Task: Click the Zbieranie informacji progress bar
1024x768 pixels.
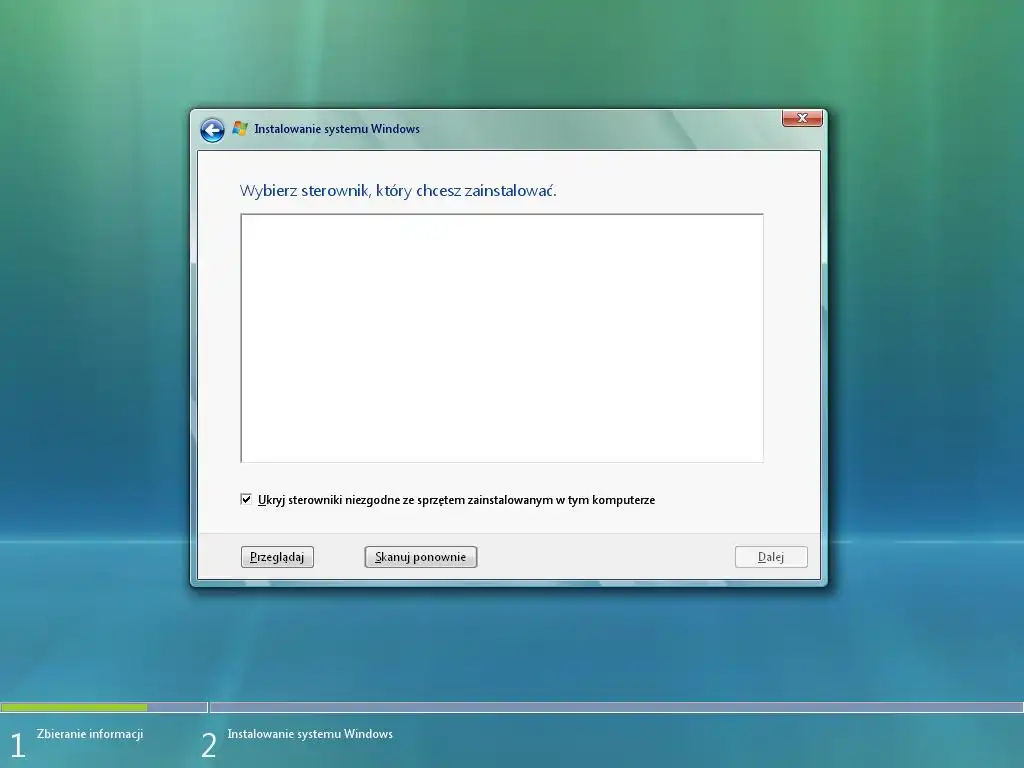Action: pyautogui.click(x=104, y=707)
